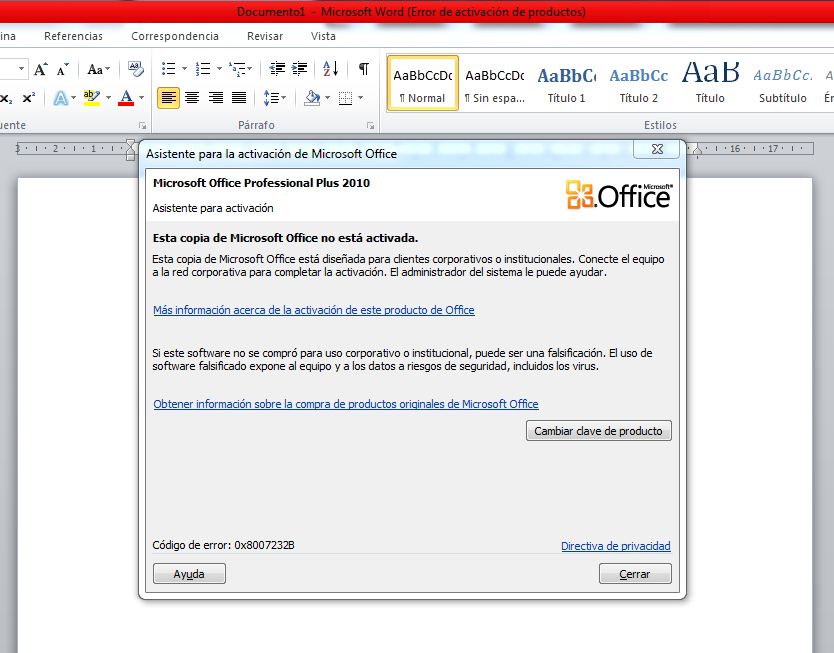This screenshot has width=834, height=653.
Task: Open Párrafo dialog launcher
Action: click(x=370, y=126)
